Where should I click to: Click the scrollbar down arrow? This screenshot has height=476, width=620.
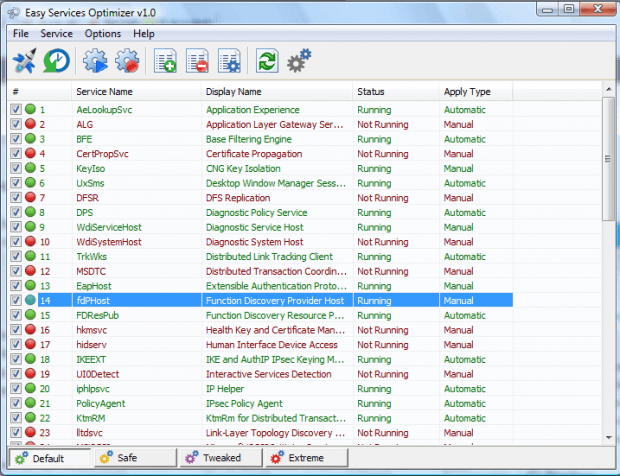[609, 438]
